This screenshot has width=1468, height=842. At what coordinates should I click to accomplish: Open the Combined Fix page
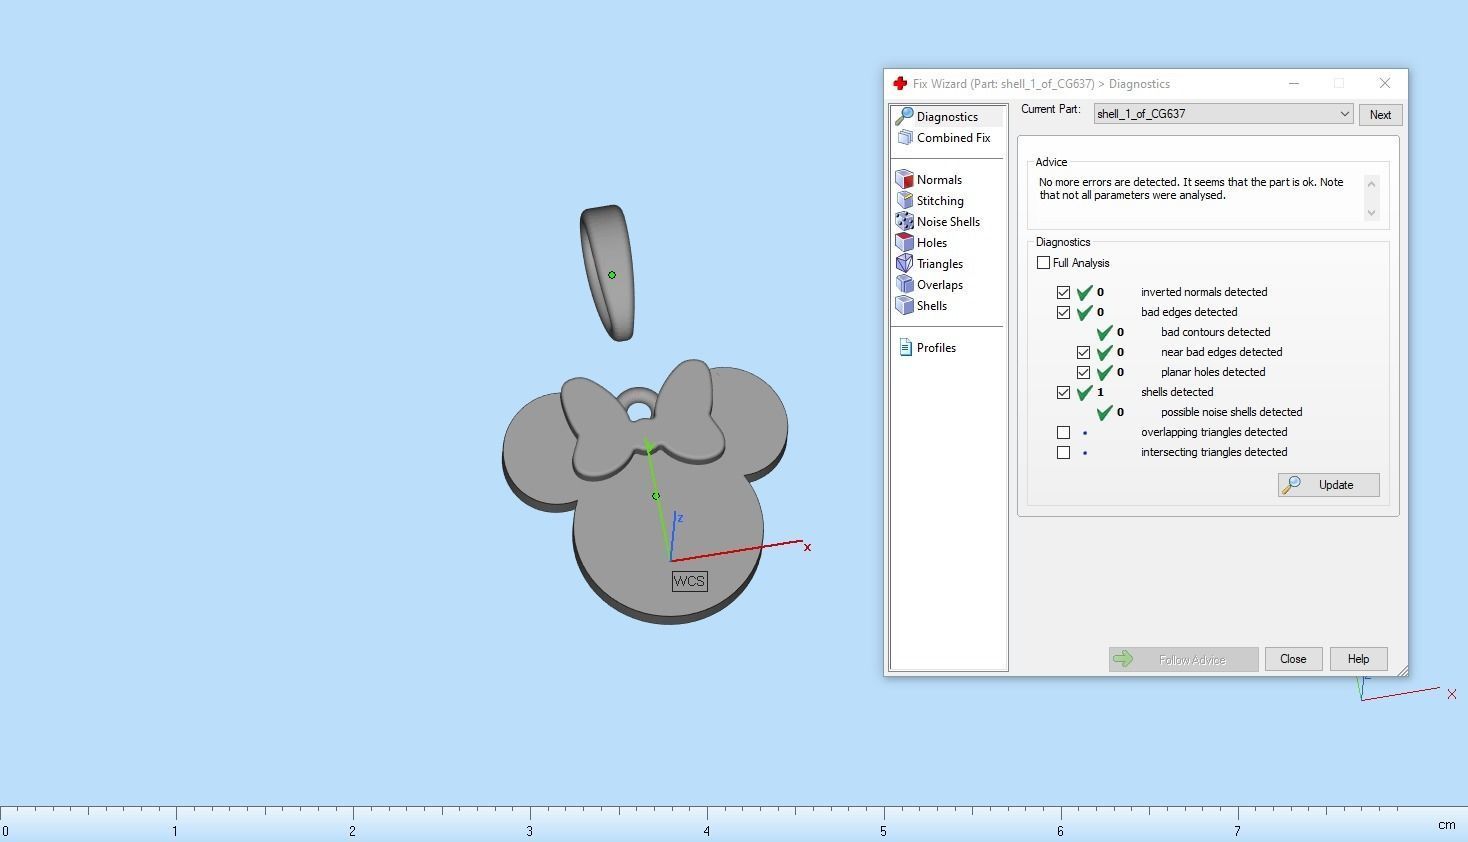pos(953,138)
